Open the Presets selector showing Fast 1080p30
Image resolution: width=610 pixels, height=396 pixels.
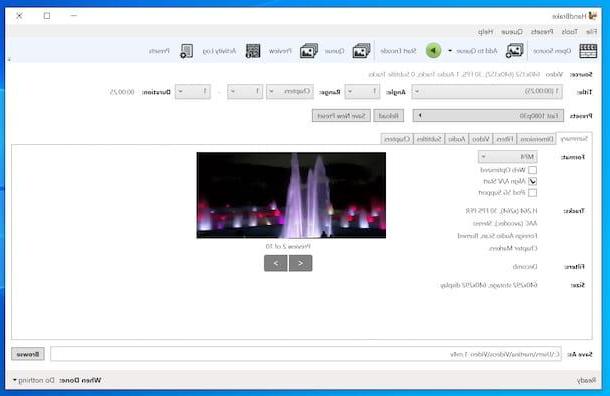pos(488,116)
